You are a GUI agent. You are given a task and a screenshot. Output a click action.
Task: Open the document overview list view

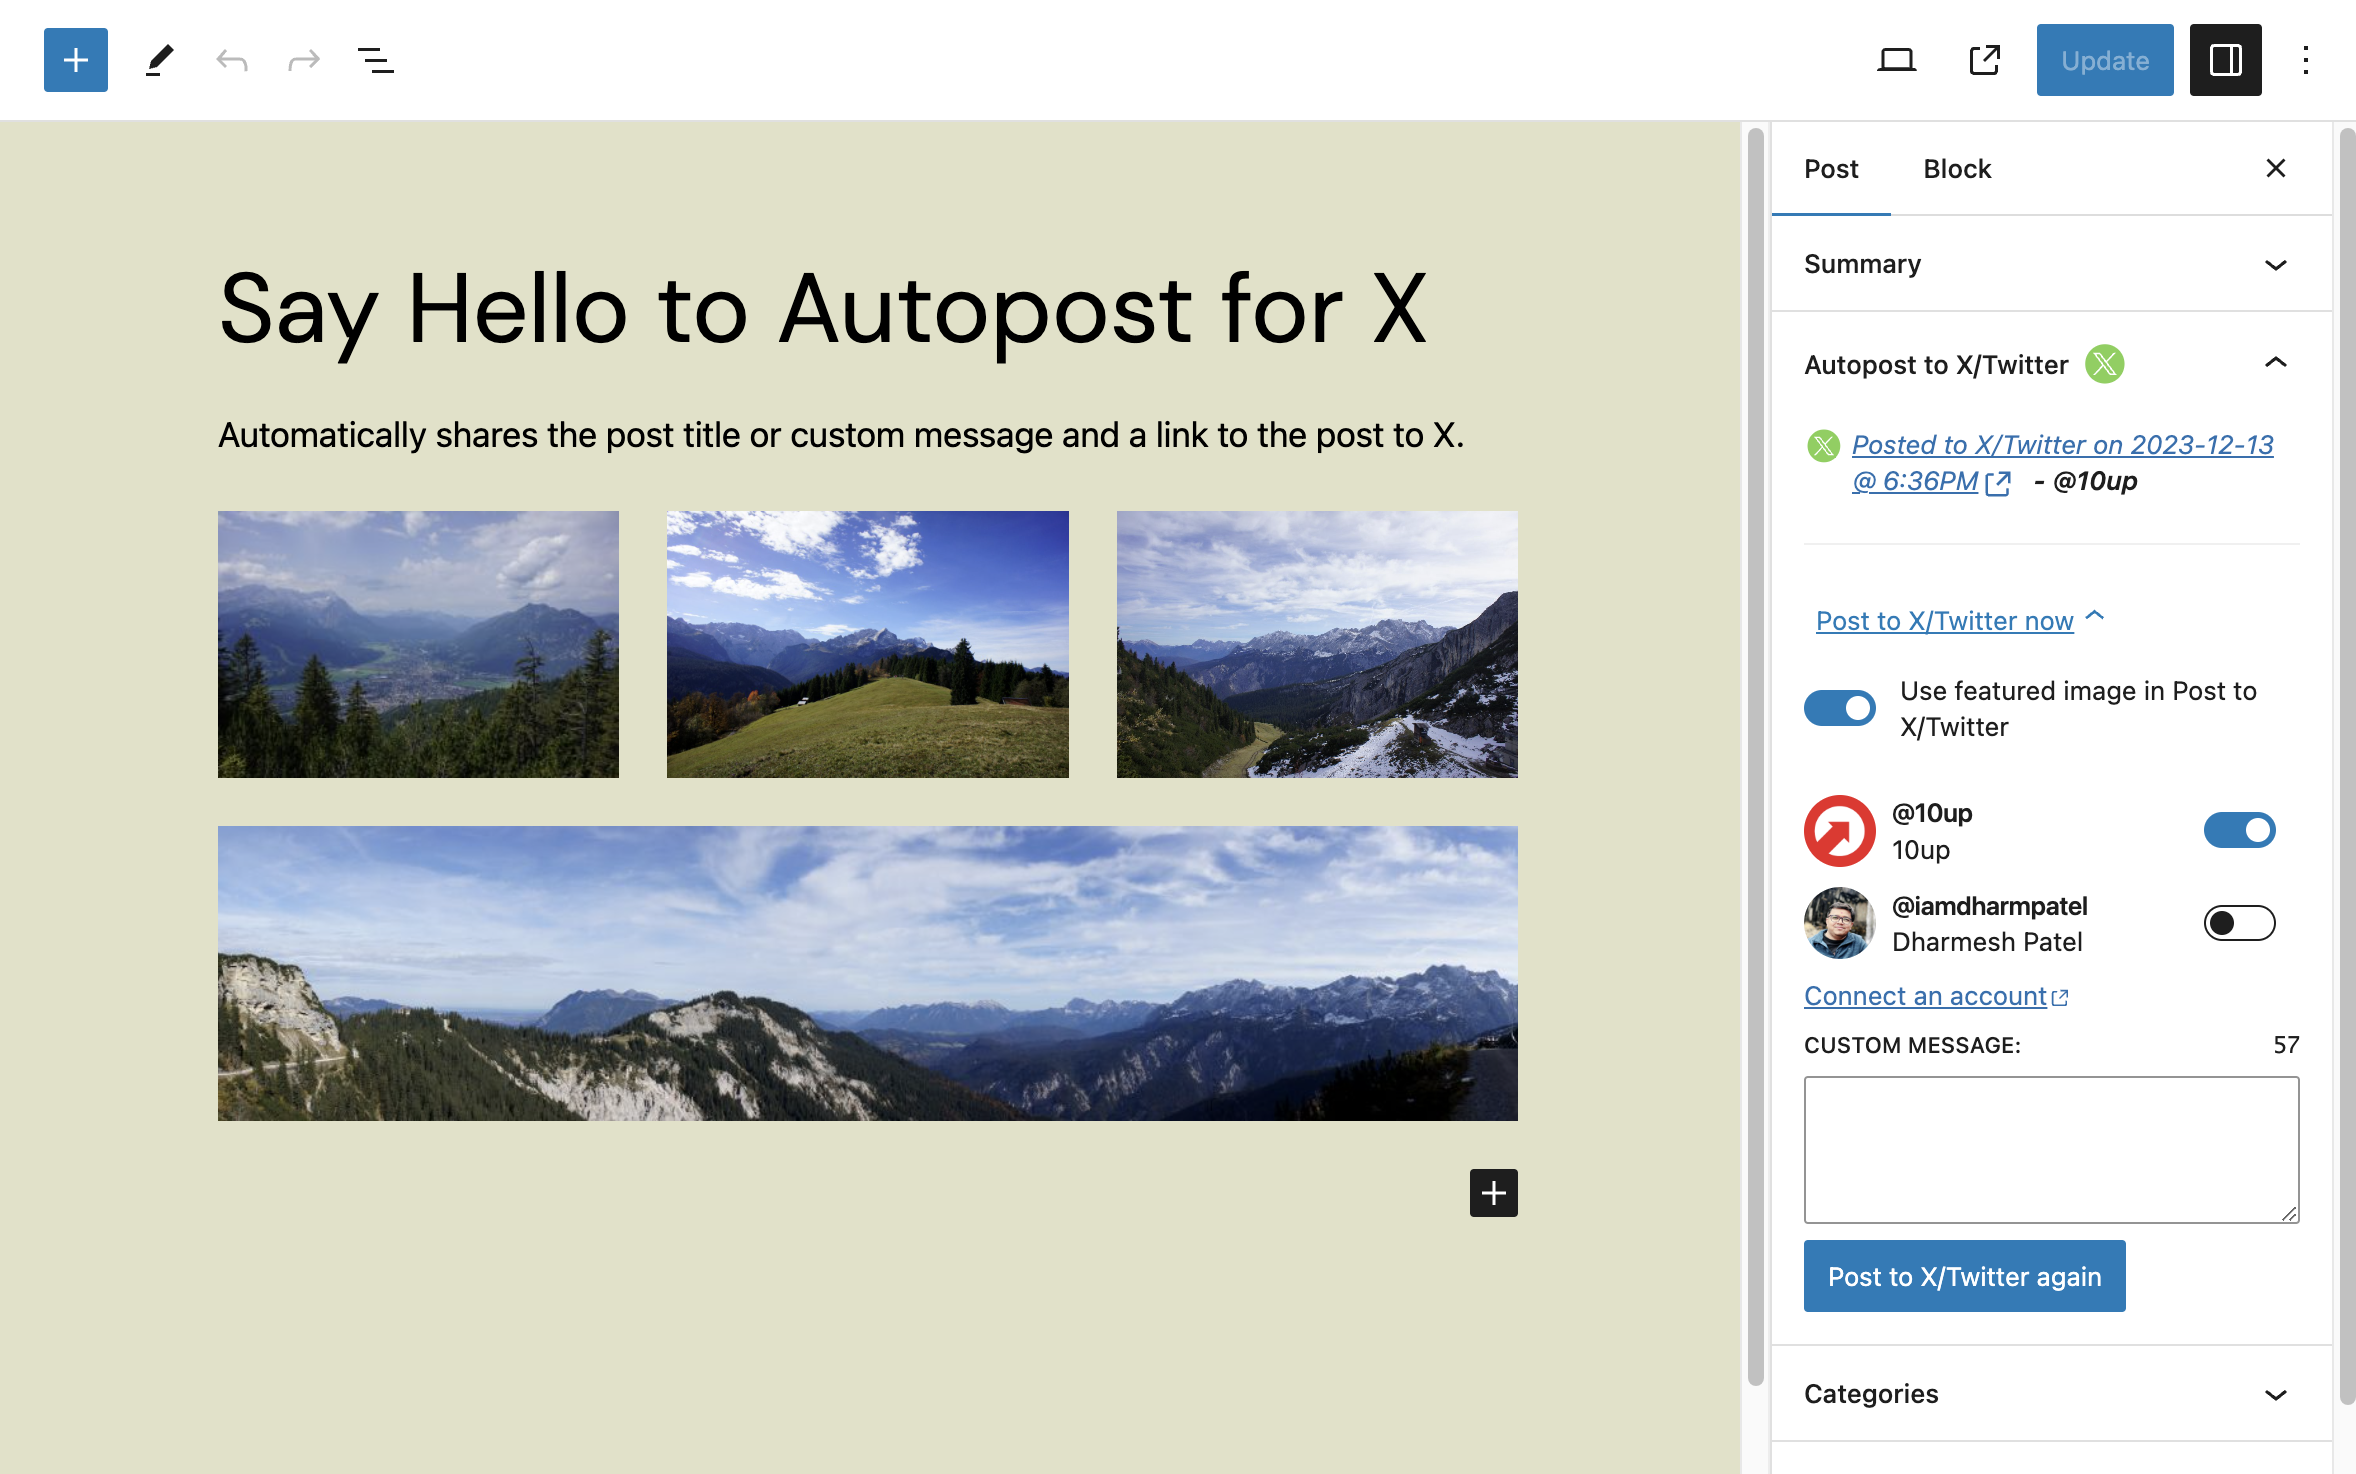(x=375, y=60)
